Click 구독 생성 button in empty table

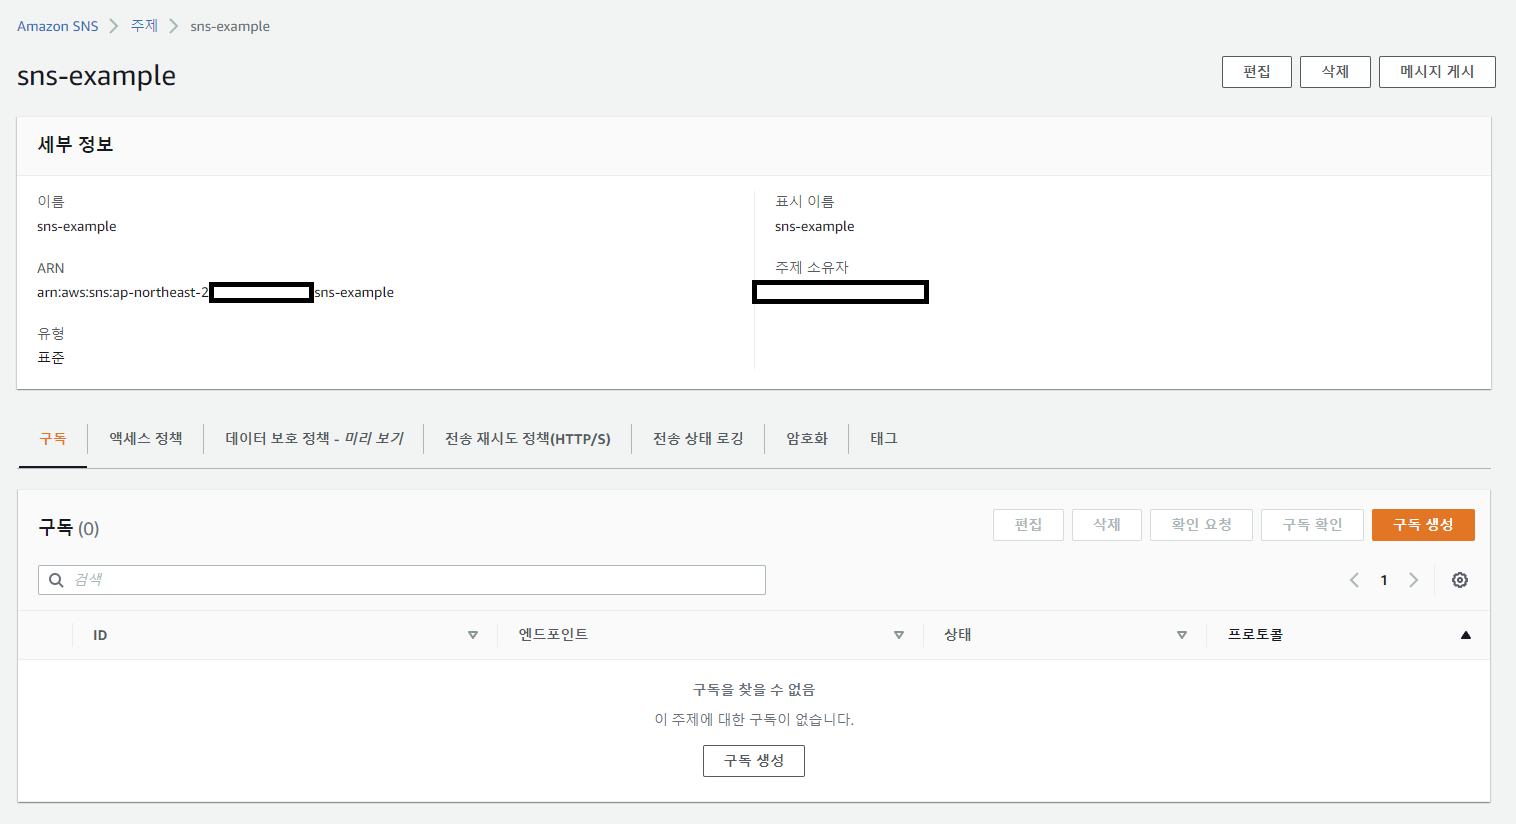pos(754,761)
